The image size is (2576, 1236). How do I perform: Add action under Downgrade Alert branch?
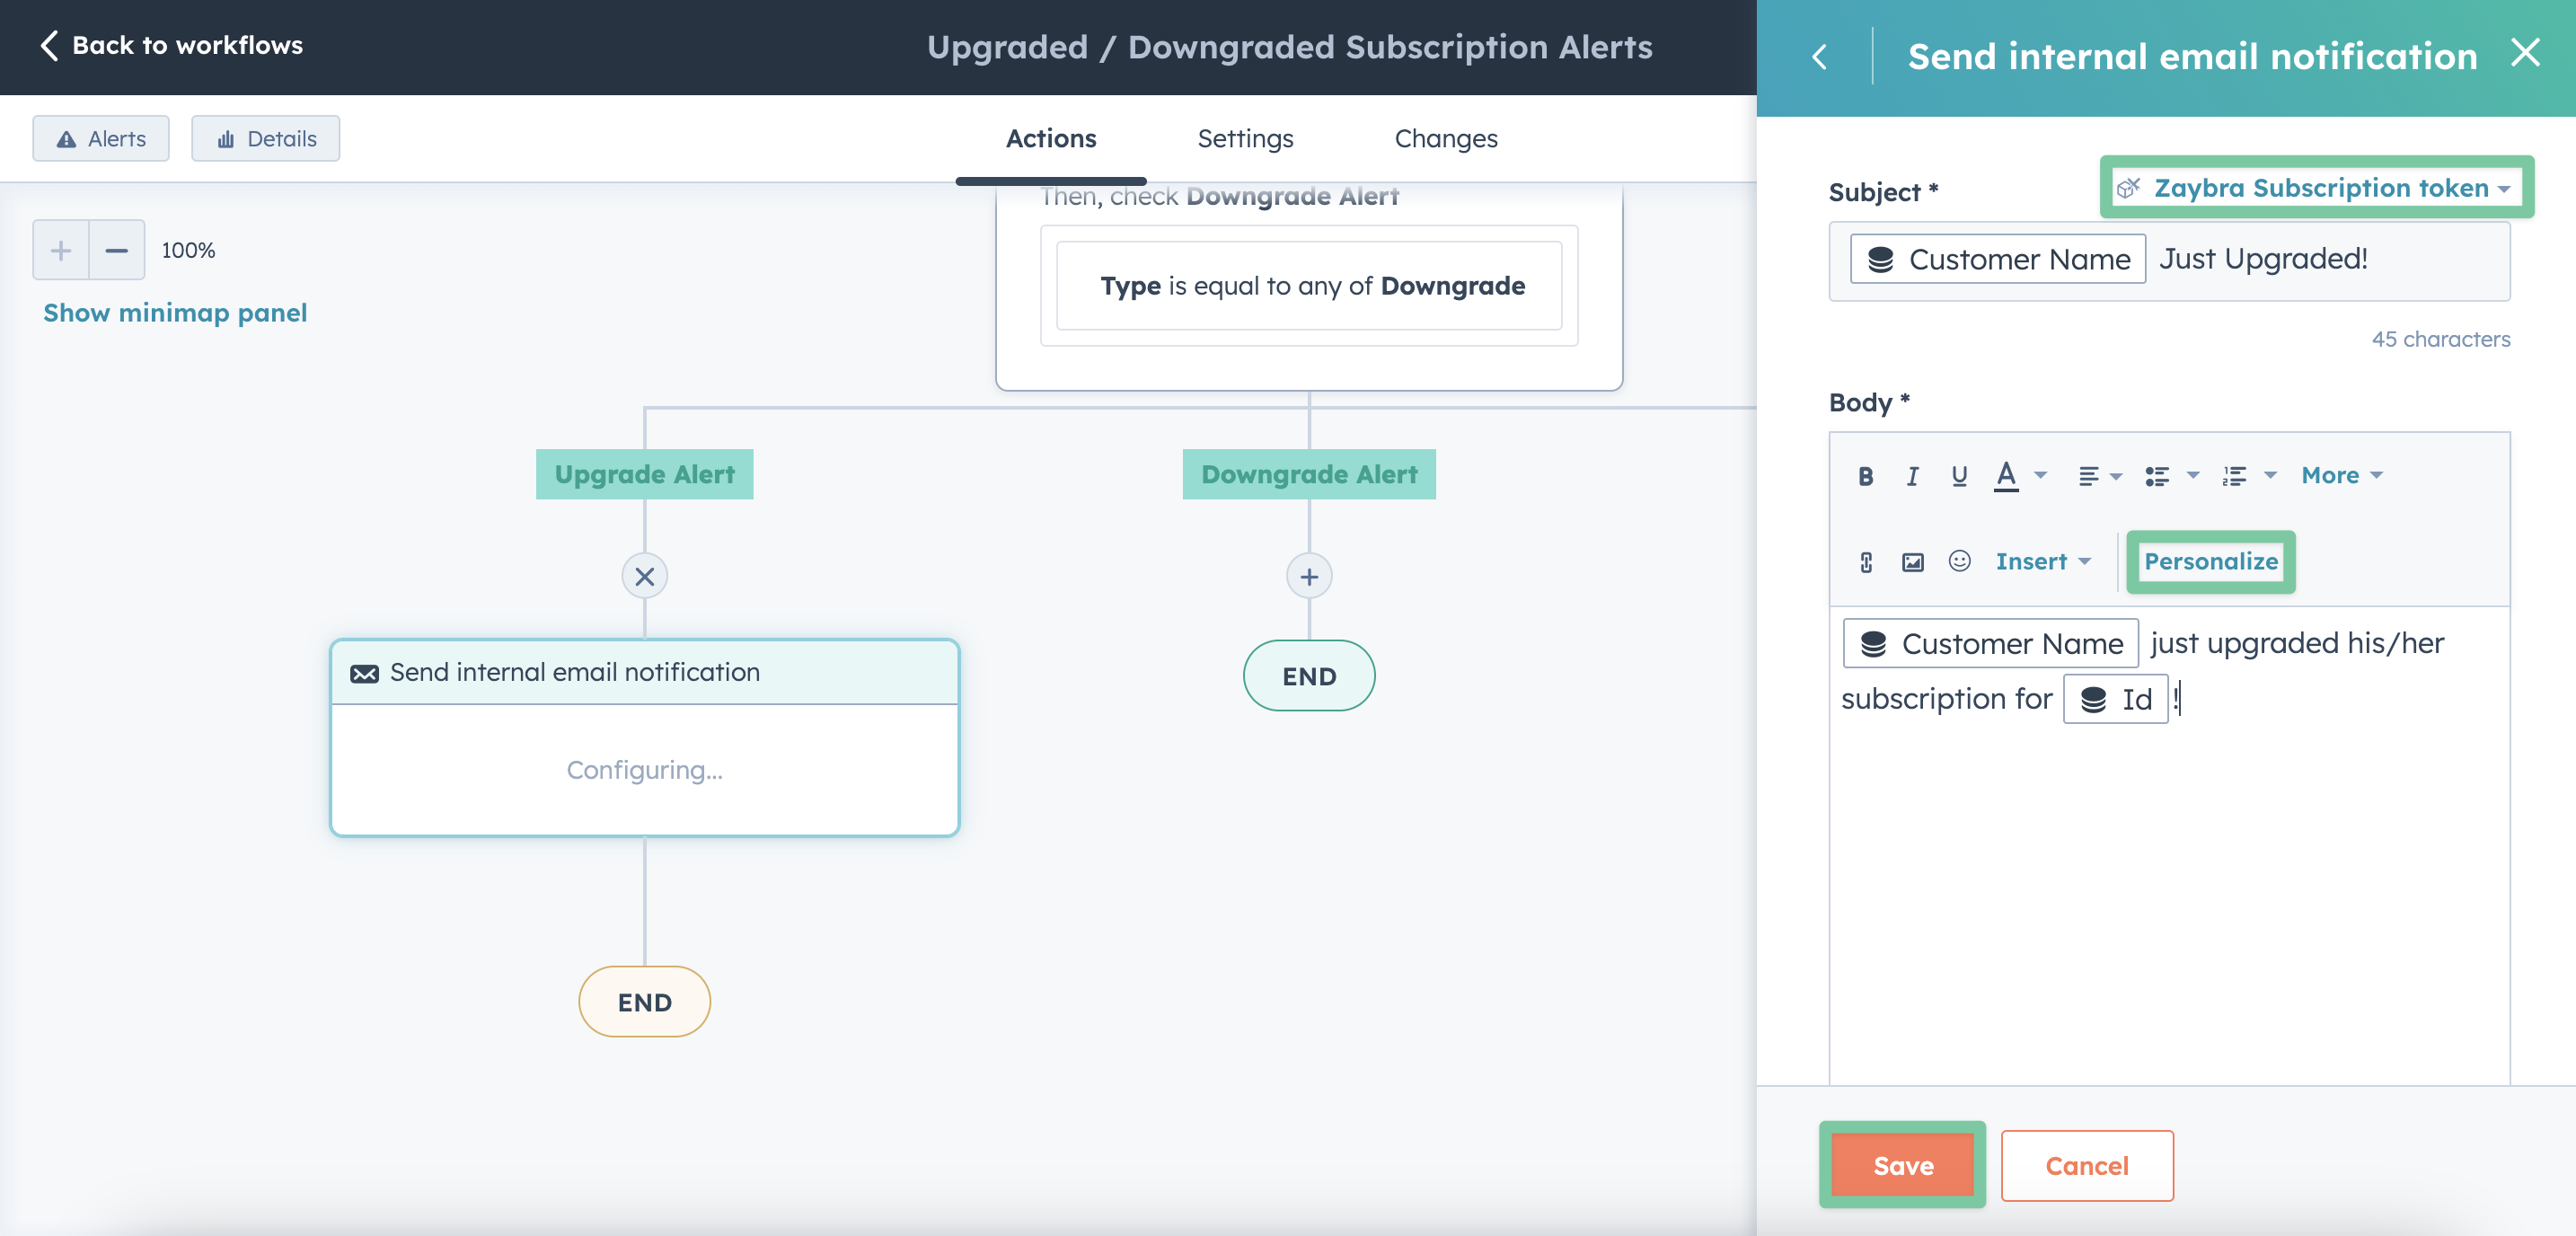(x=1309, y=576)
